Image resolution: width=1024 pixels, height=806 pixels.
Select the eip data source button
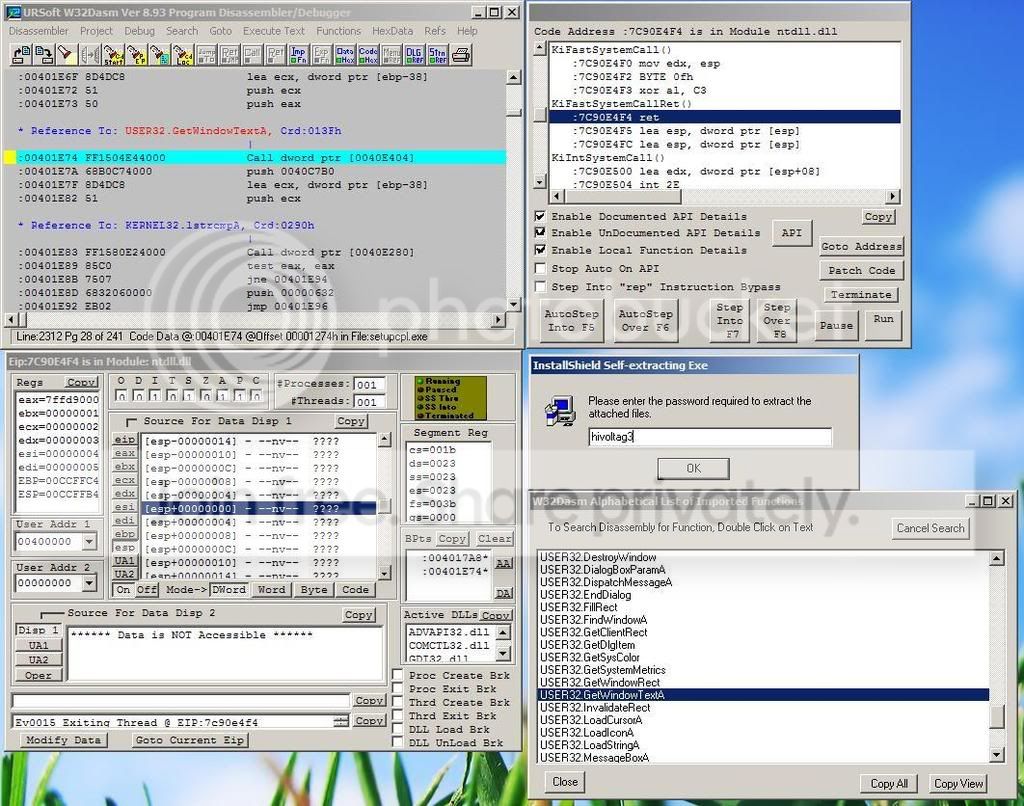coord(124,440)
